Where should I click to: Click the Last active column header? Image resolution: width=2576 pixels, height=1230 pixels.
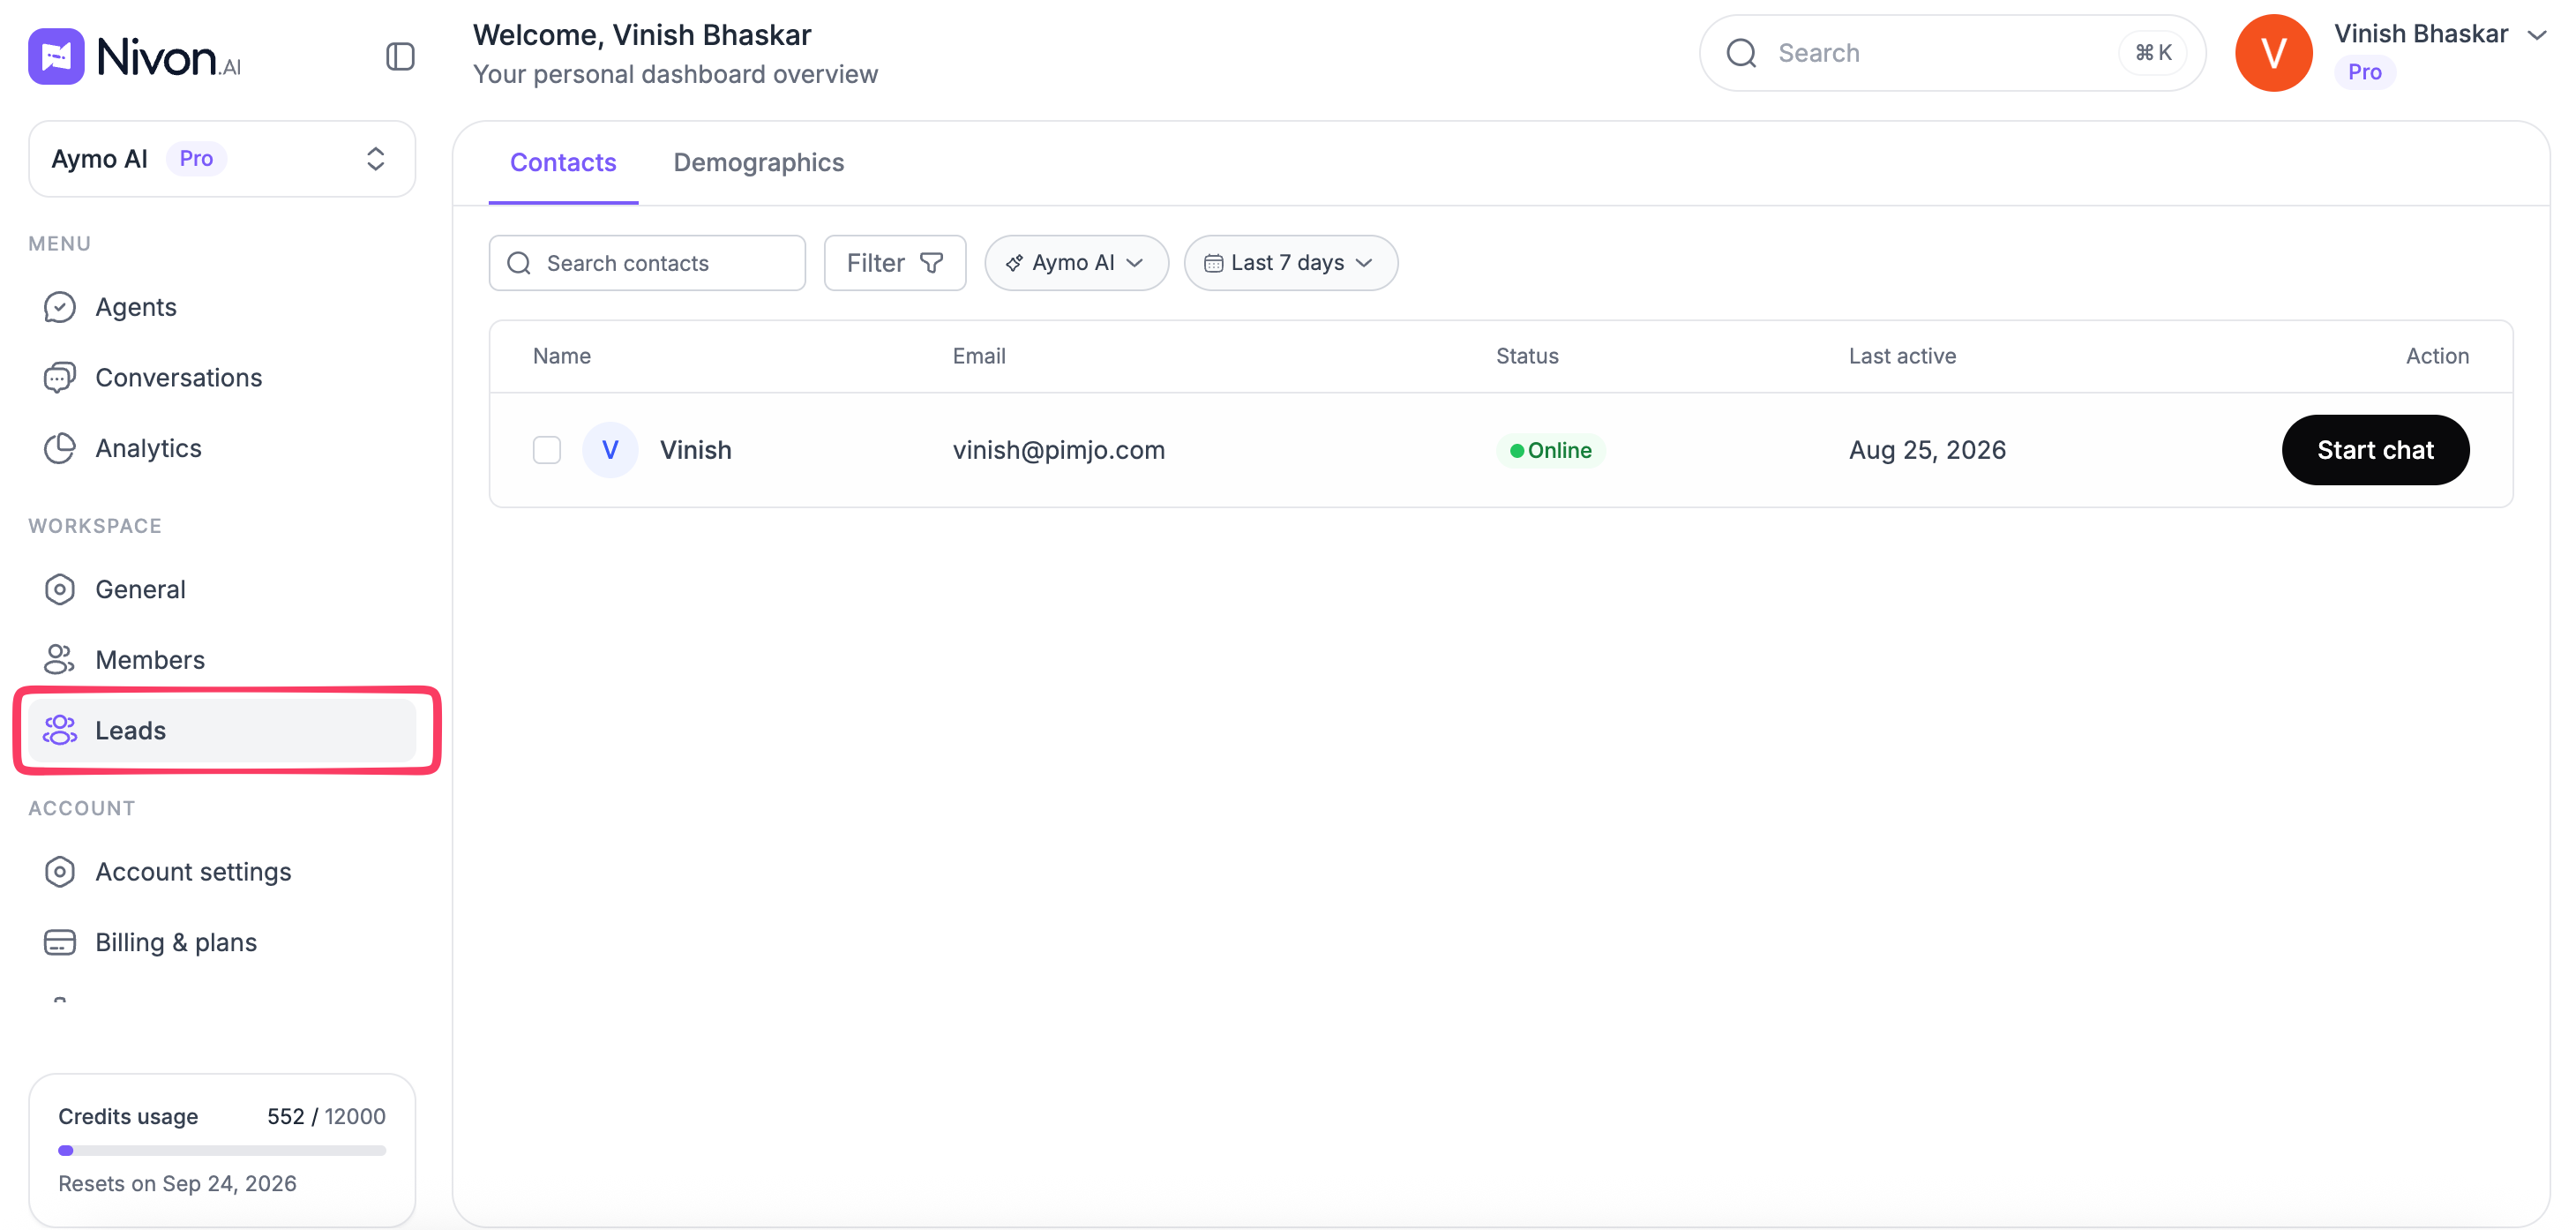pos(1902,356)
